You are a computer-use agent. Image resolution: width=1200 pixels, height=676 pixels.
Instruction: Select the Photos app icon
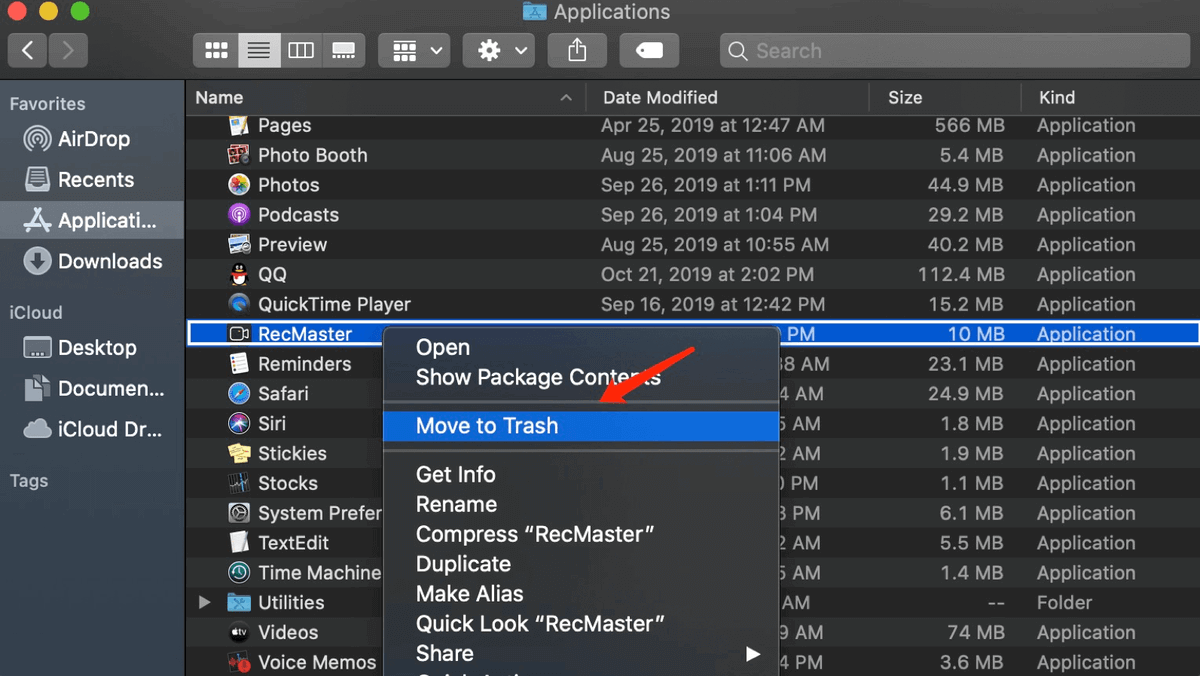[238, 185]
